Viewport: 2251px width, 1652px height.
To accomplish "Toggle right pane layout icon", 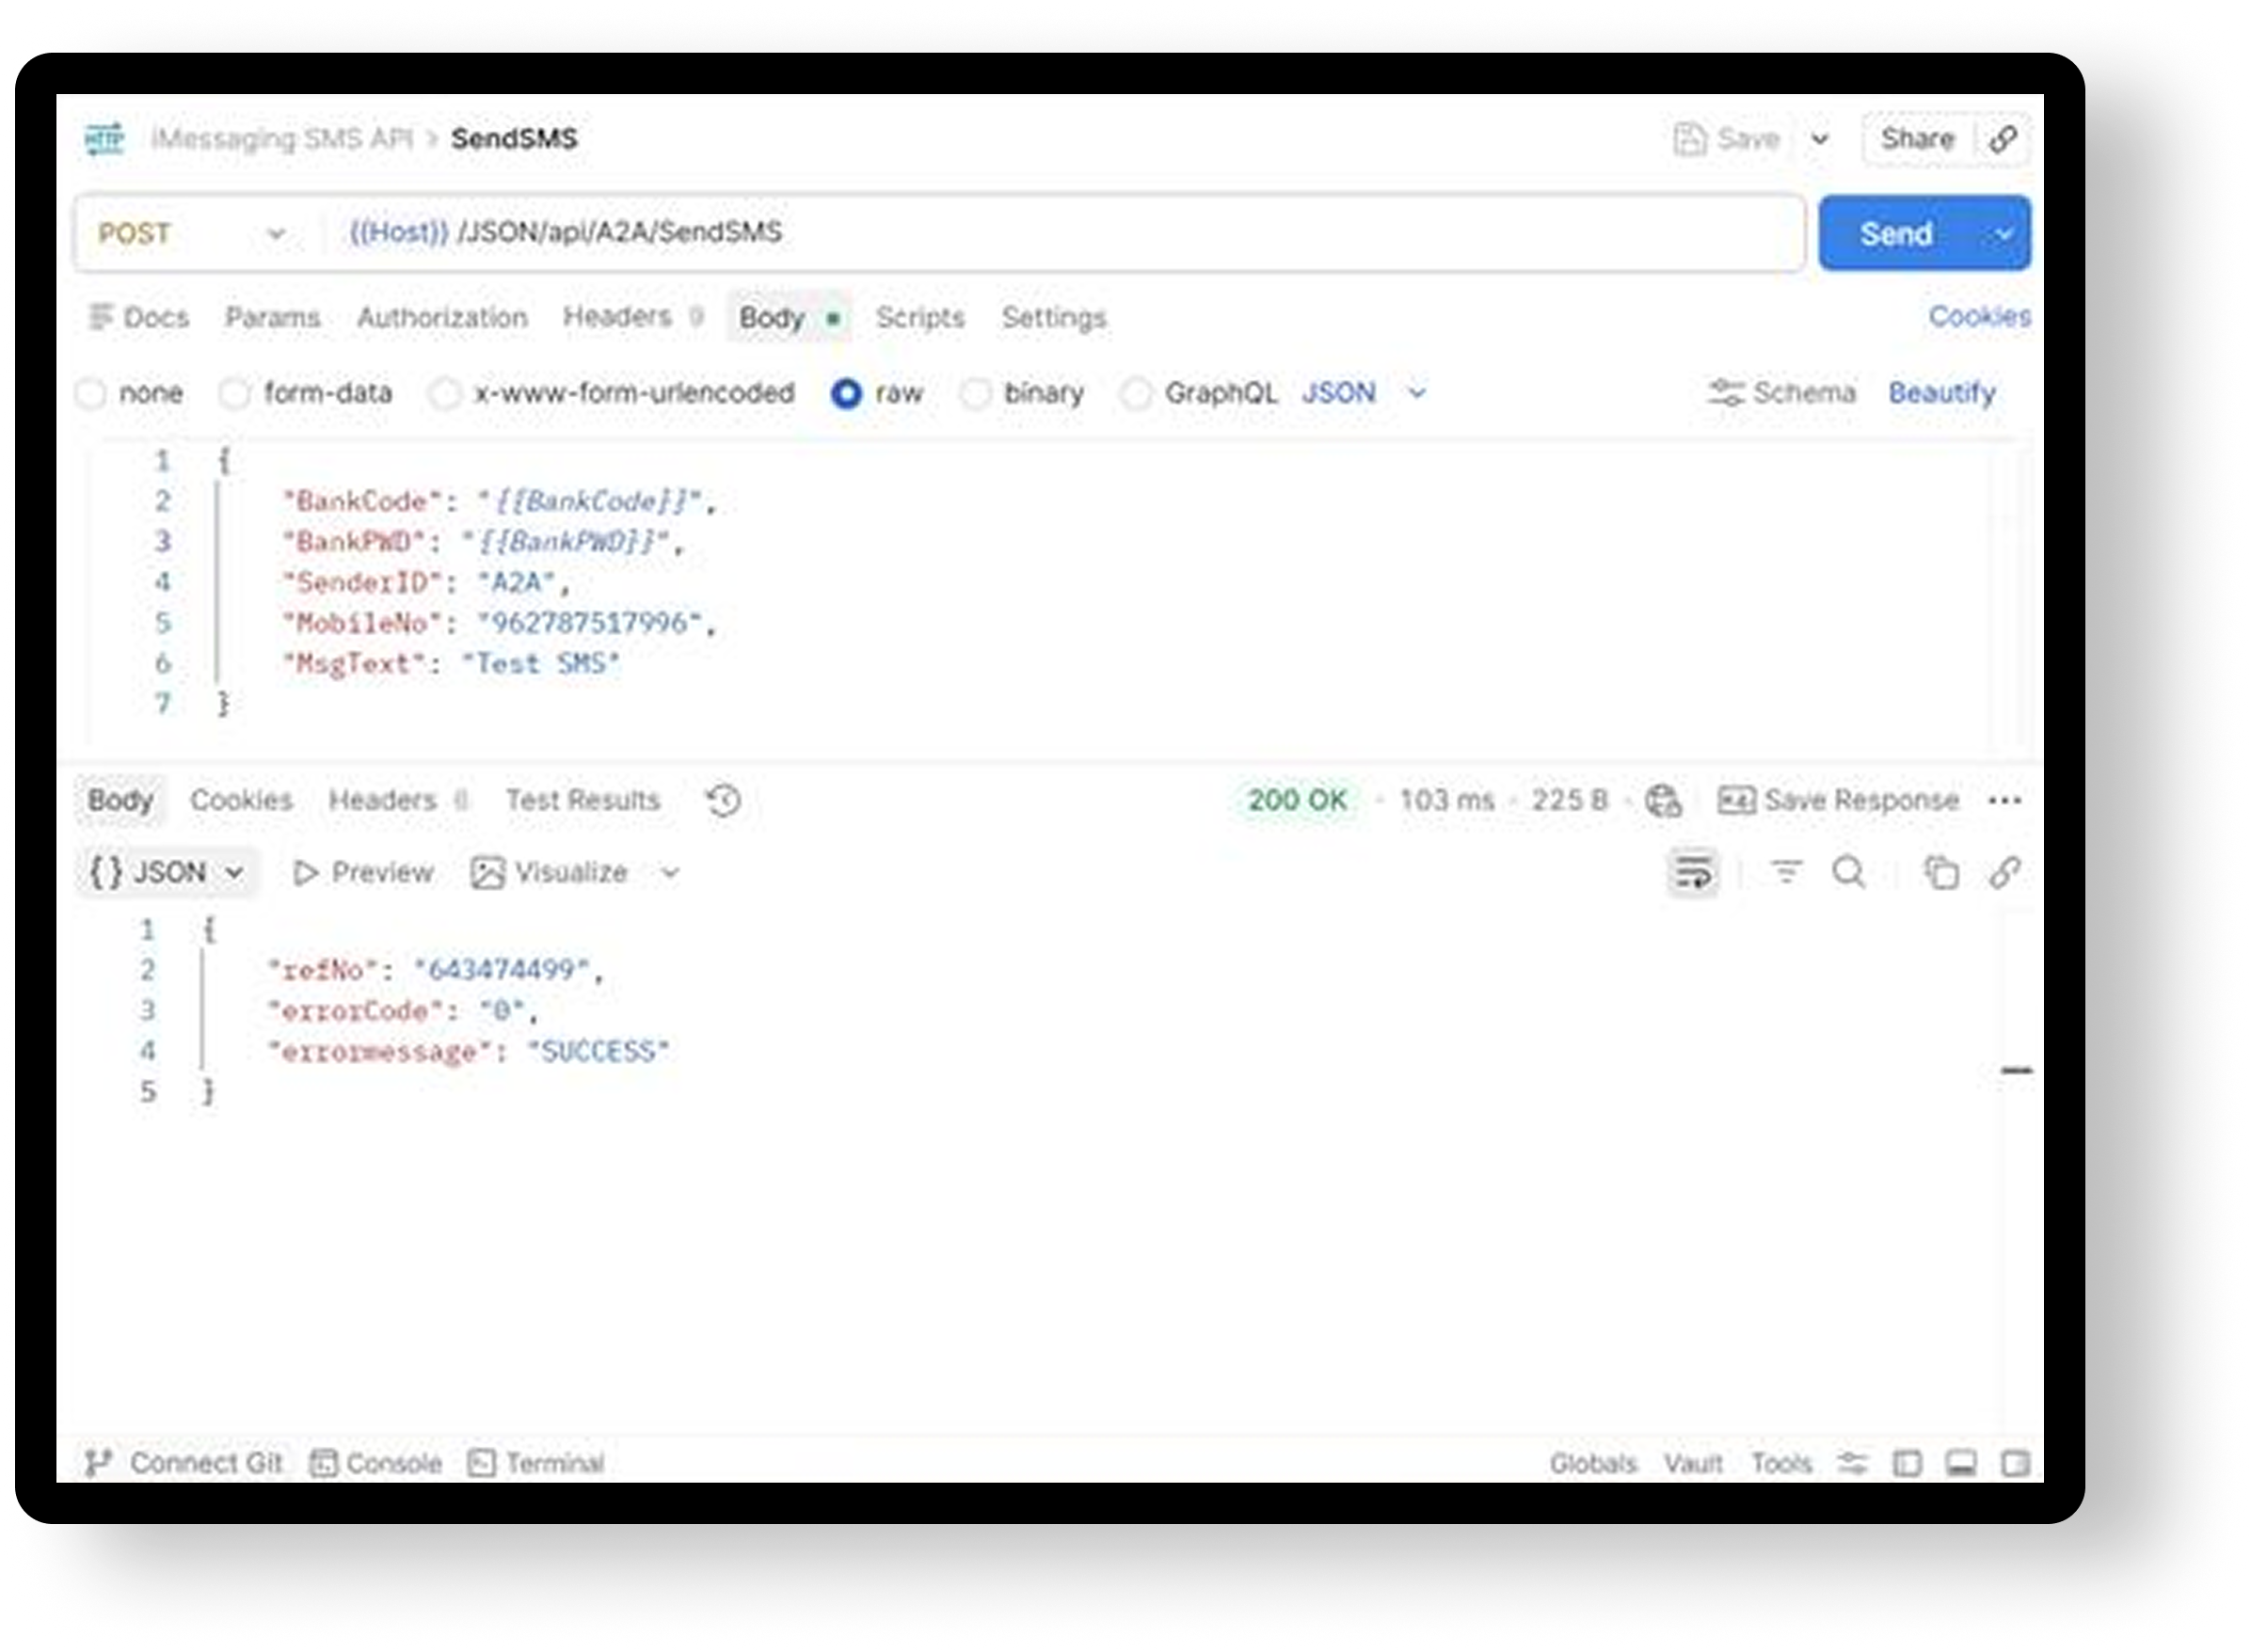I will pyautogui.click(x=2015, y=1463).
